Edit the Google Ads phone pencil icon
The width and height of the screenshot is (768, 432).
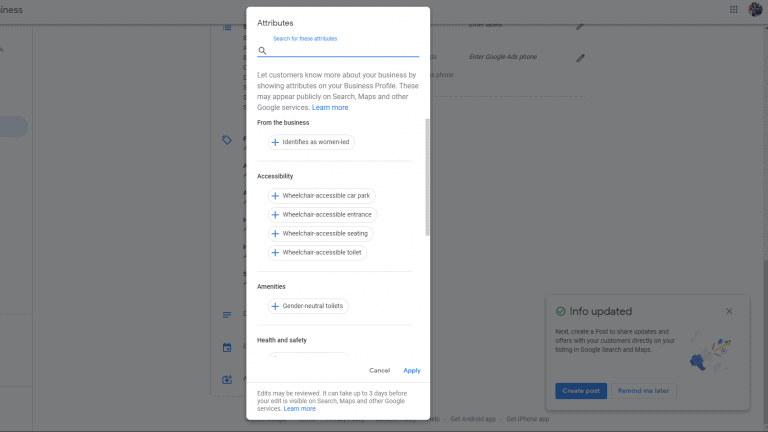[580, 58]
